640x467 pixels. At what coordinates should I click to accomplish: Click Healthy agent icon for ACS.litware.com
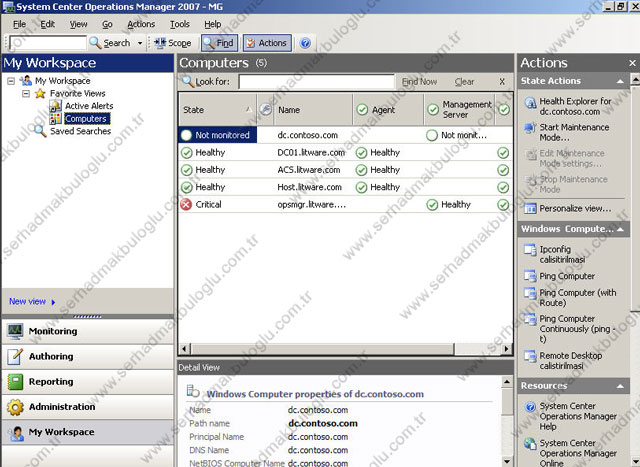pyautogui.click(x=361, y=170)
